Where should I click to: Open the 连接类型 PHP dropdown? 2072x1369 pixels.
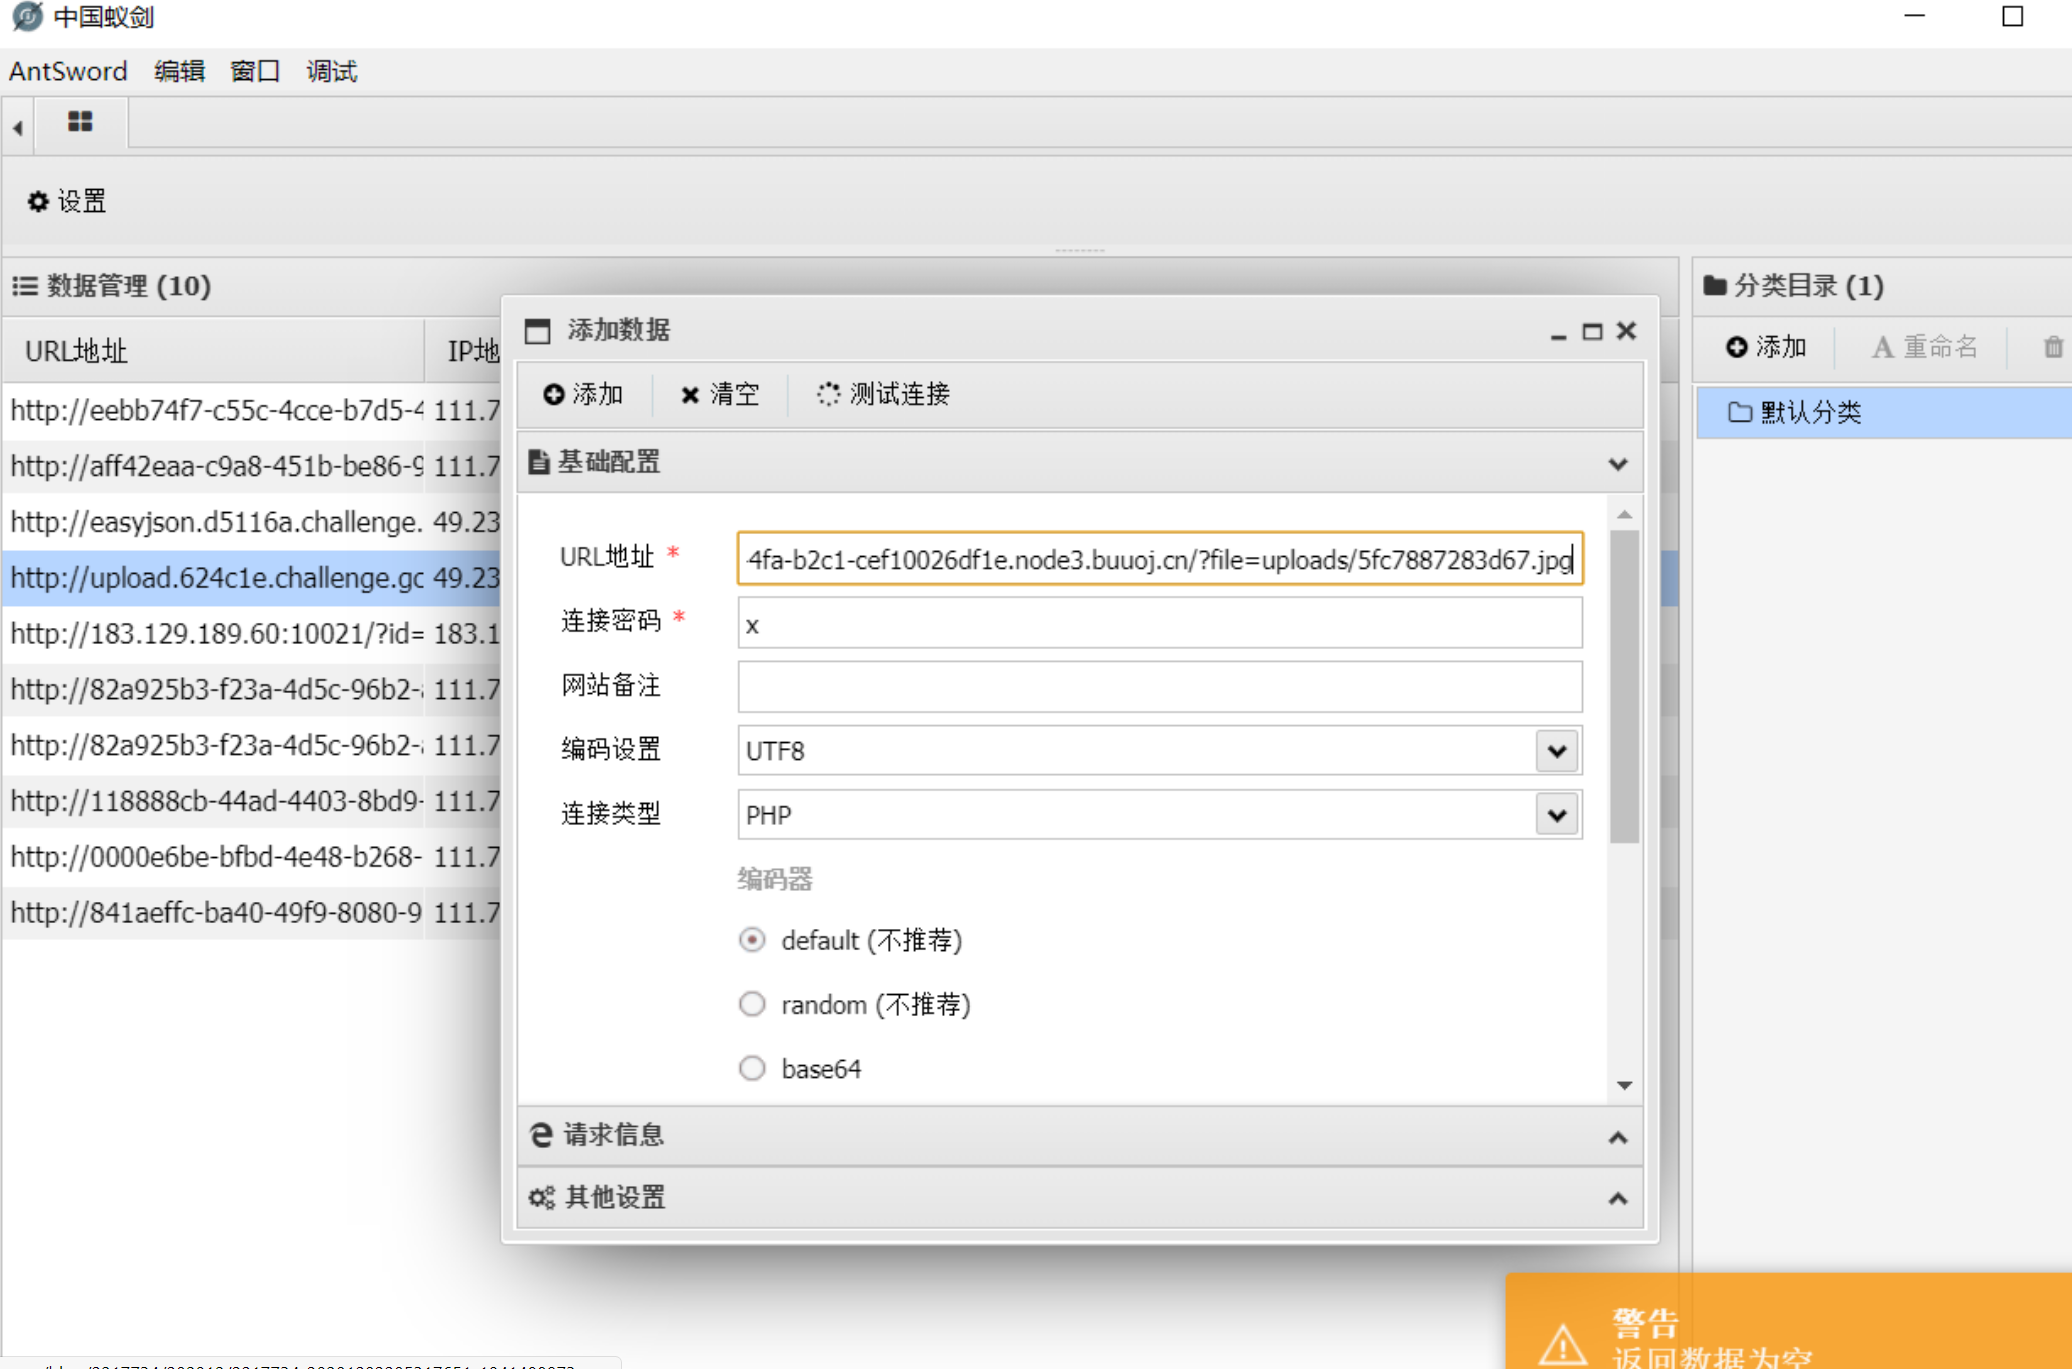[x=1556, y=815]
